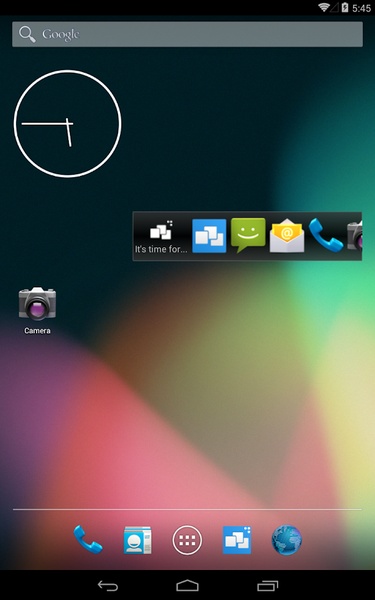Tap the battery charging status icon
The height and width of the screenshot is (600, 375).
345,7
